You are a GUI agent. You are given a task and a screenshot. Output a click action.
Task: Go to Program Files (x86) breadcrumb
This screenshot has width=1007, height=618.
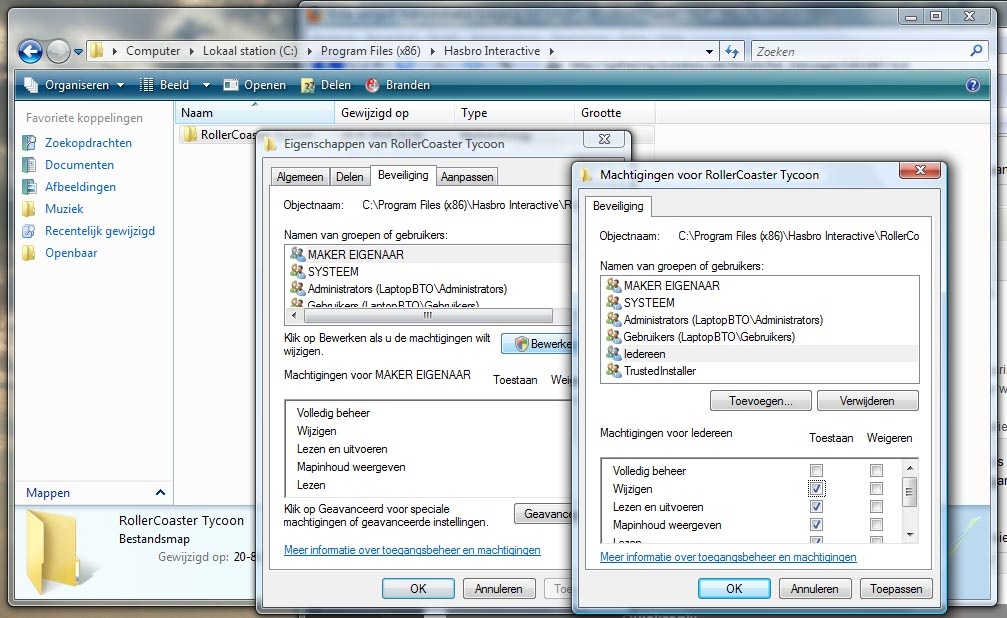pyautogui.click(x=371, y=51)
